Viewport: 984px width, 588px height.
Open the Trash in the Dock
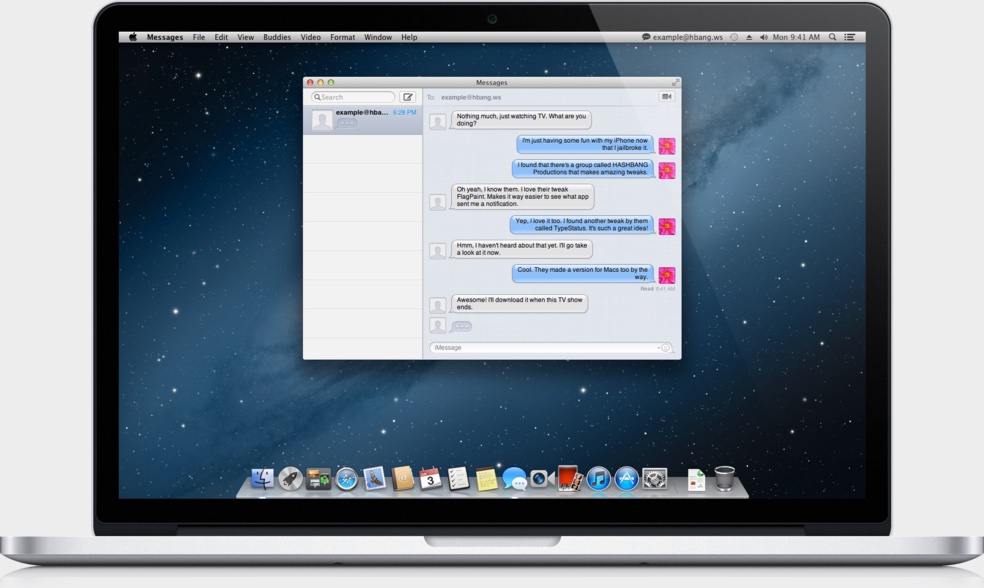click(x=724, y=479)
